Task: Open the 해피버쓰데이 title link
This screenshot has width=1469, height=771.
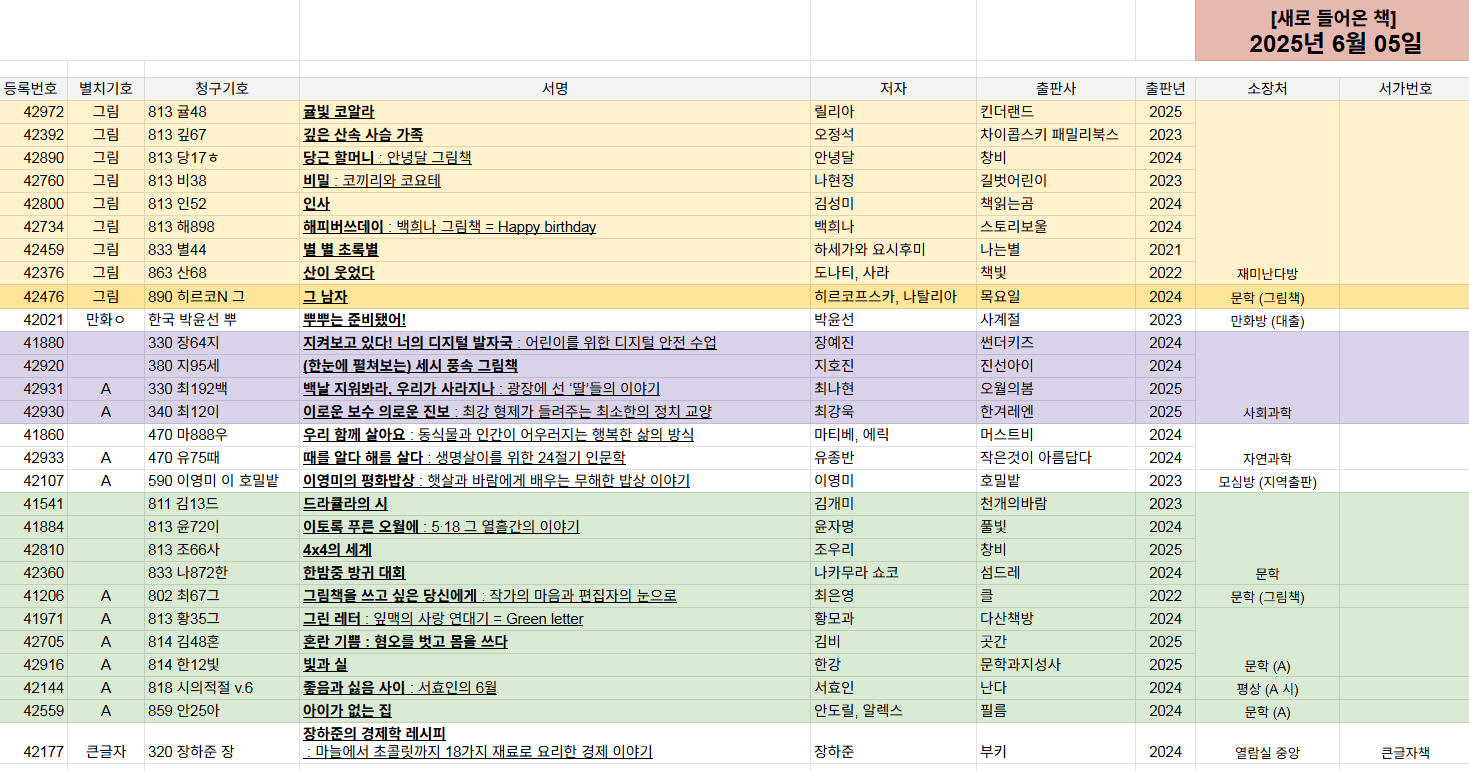Action: [x=449, y=227]
